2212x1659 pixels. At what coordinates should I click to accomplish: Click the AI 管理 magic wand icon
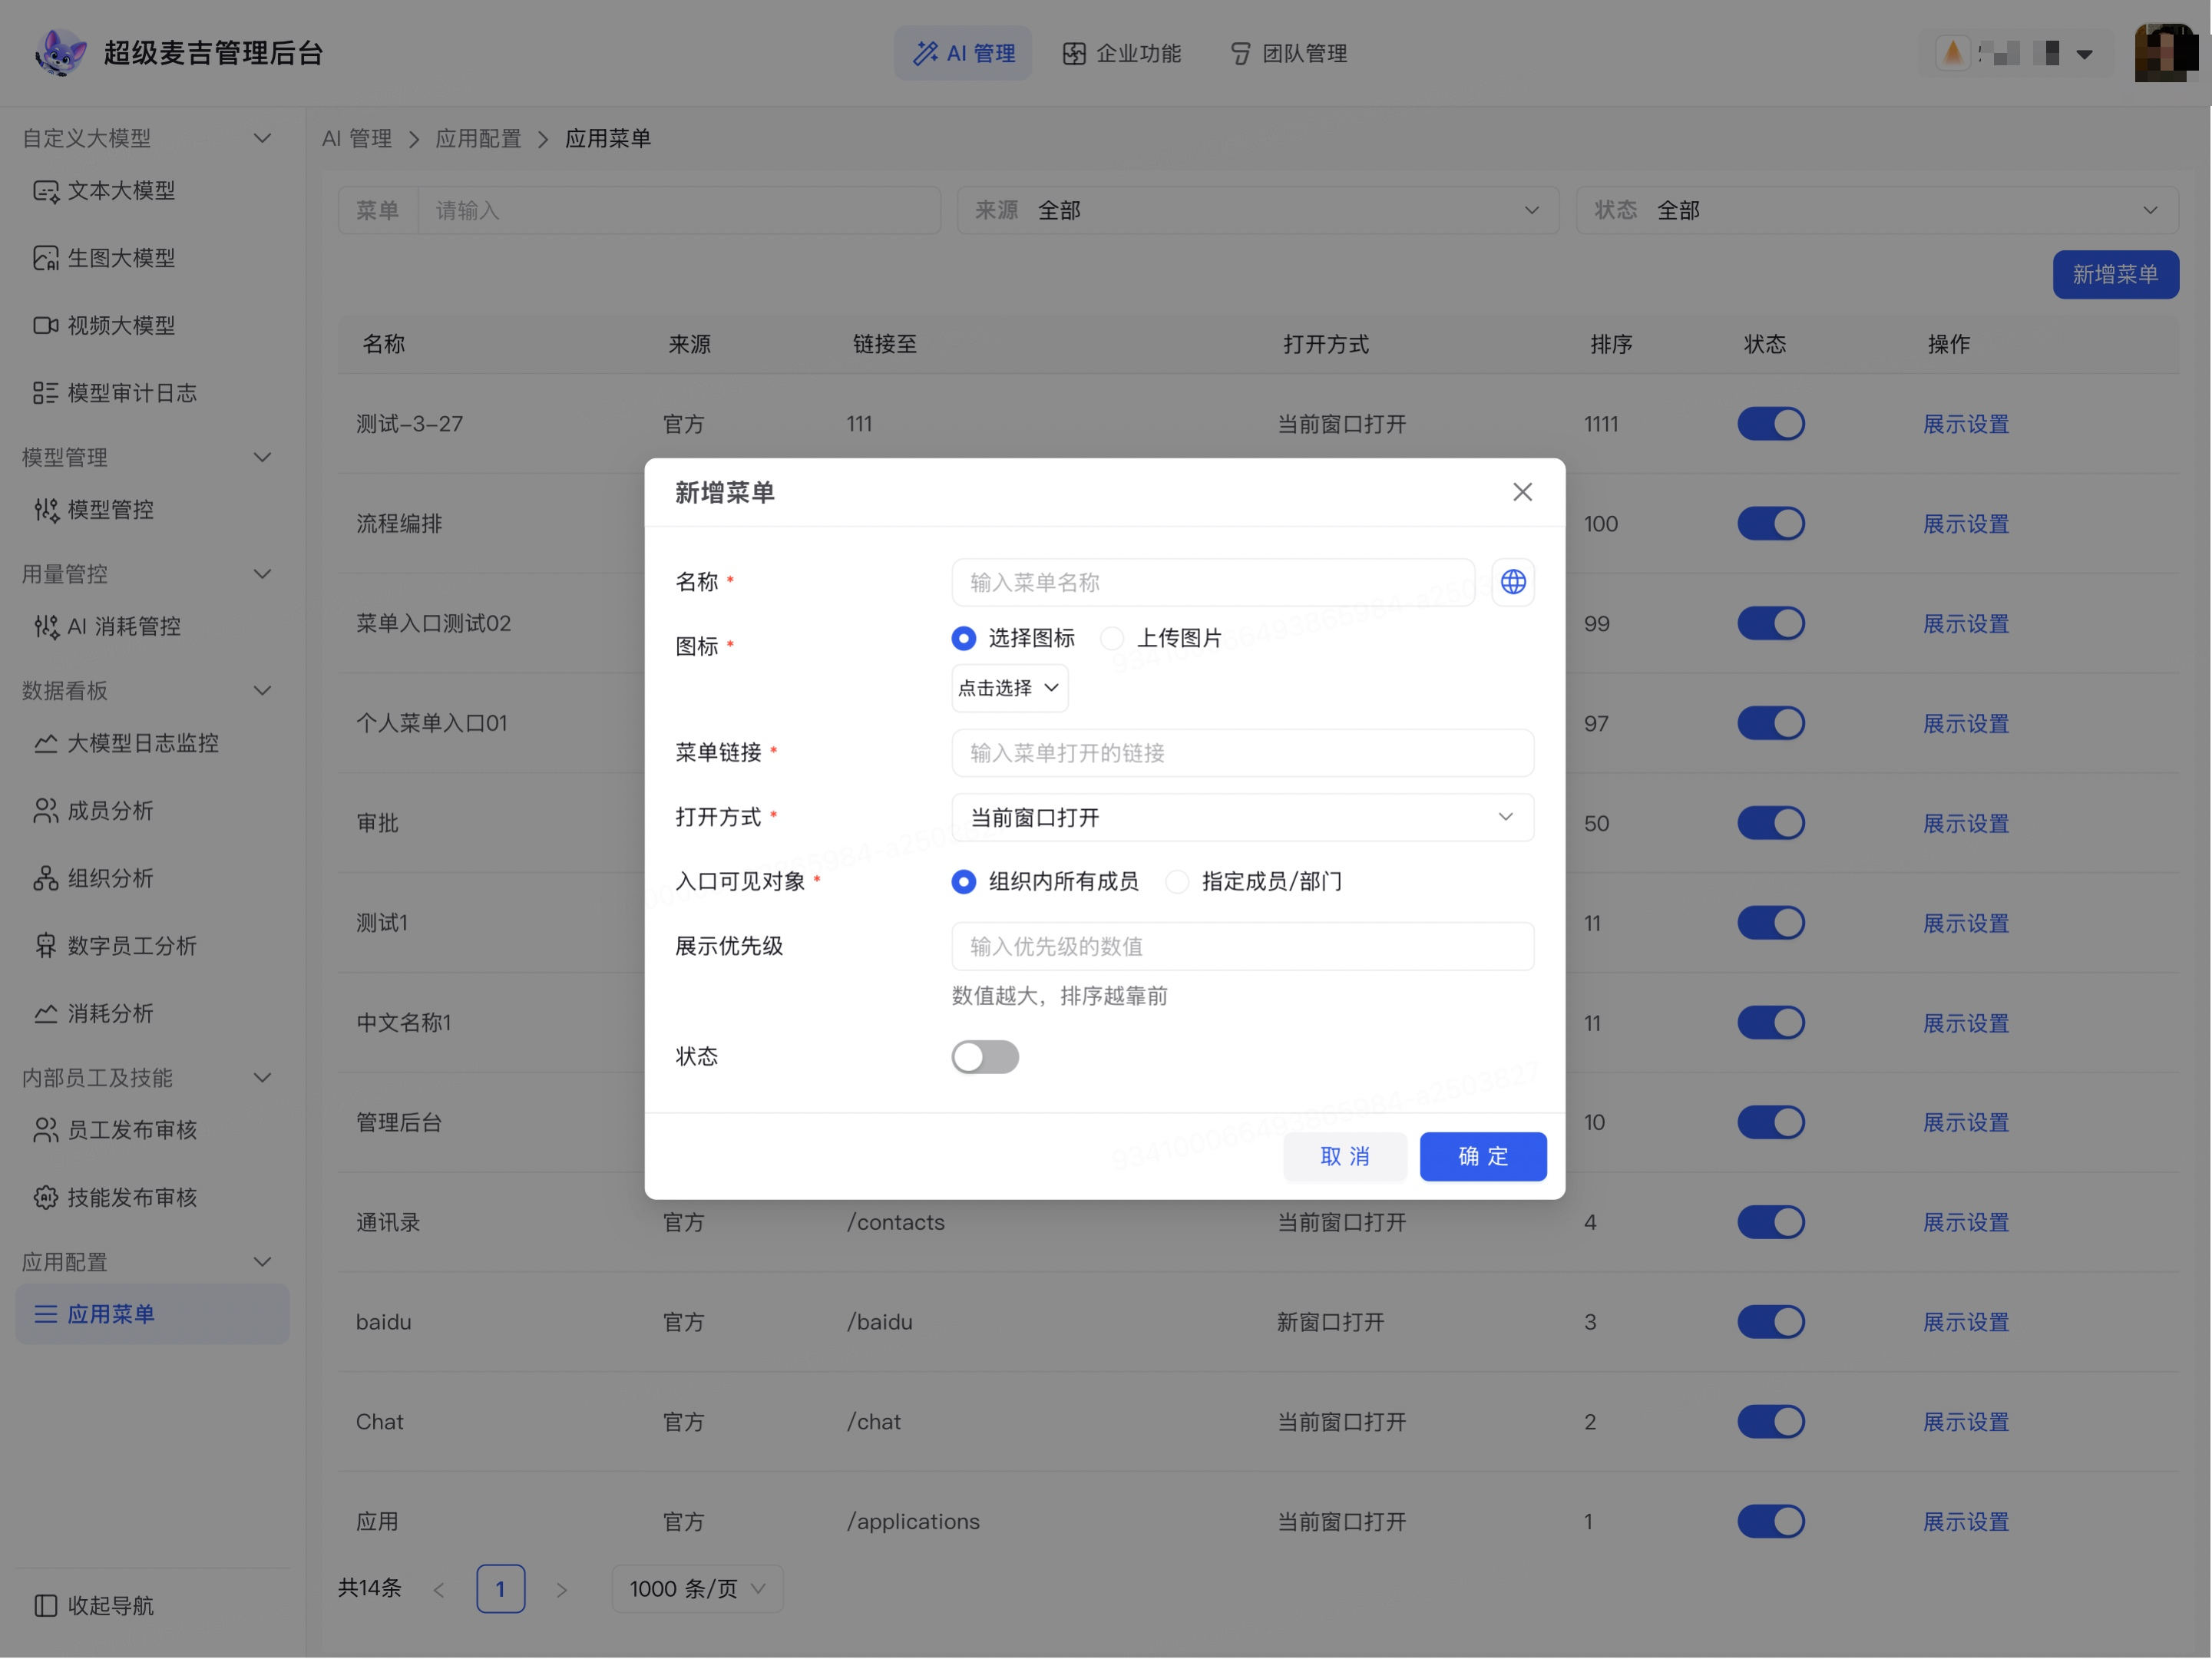pyautogui.click(x=926, y=53)
